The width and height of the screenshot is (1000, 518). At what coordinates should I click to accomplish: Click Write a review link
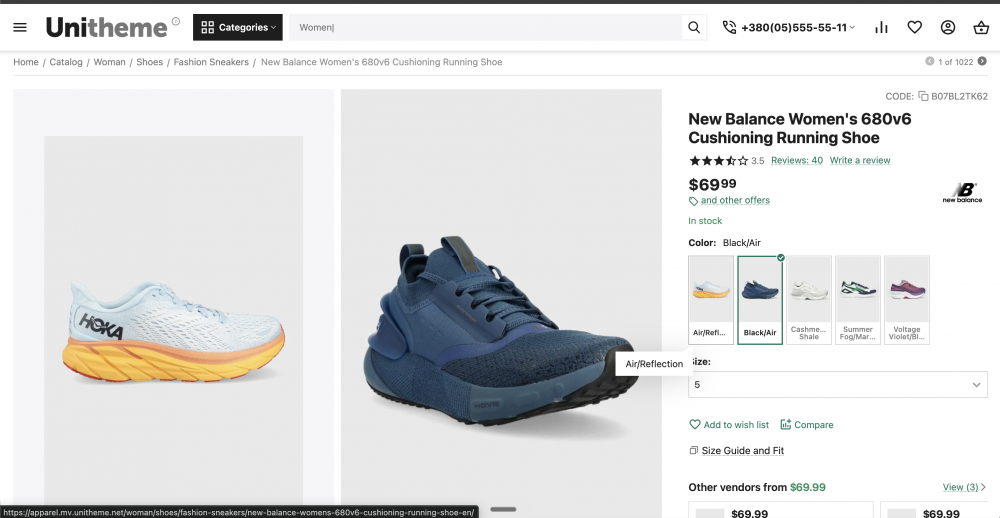point(860,160)
